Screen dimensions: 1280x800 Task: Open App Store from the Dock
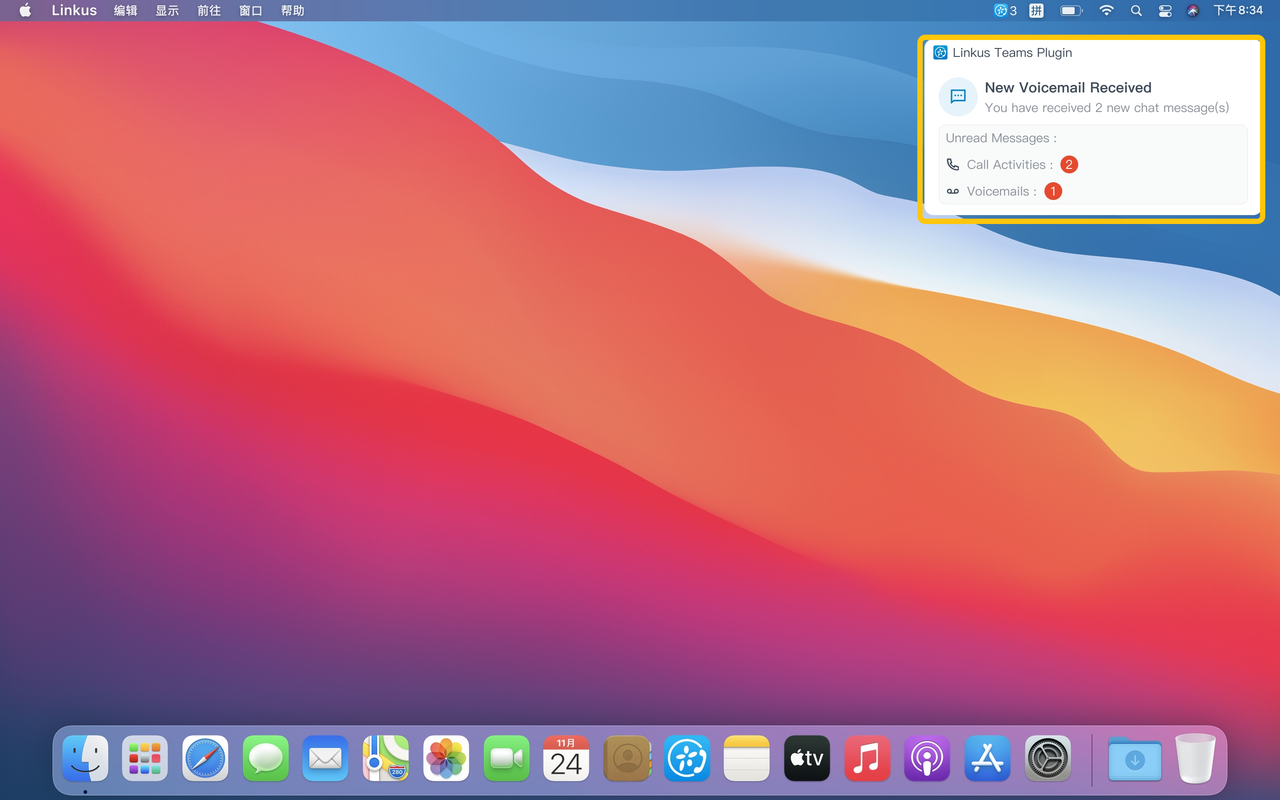pyautogui.click(x=988, y=759)
